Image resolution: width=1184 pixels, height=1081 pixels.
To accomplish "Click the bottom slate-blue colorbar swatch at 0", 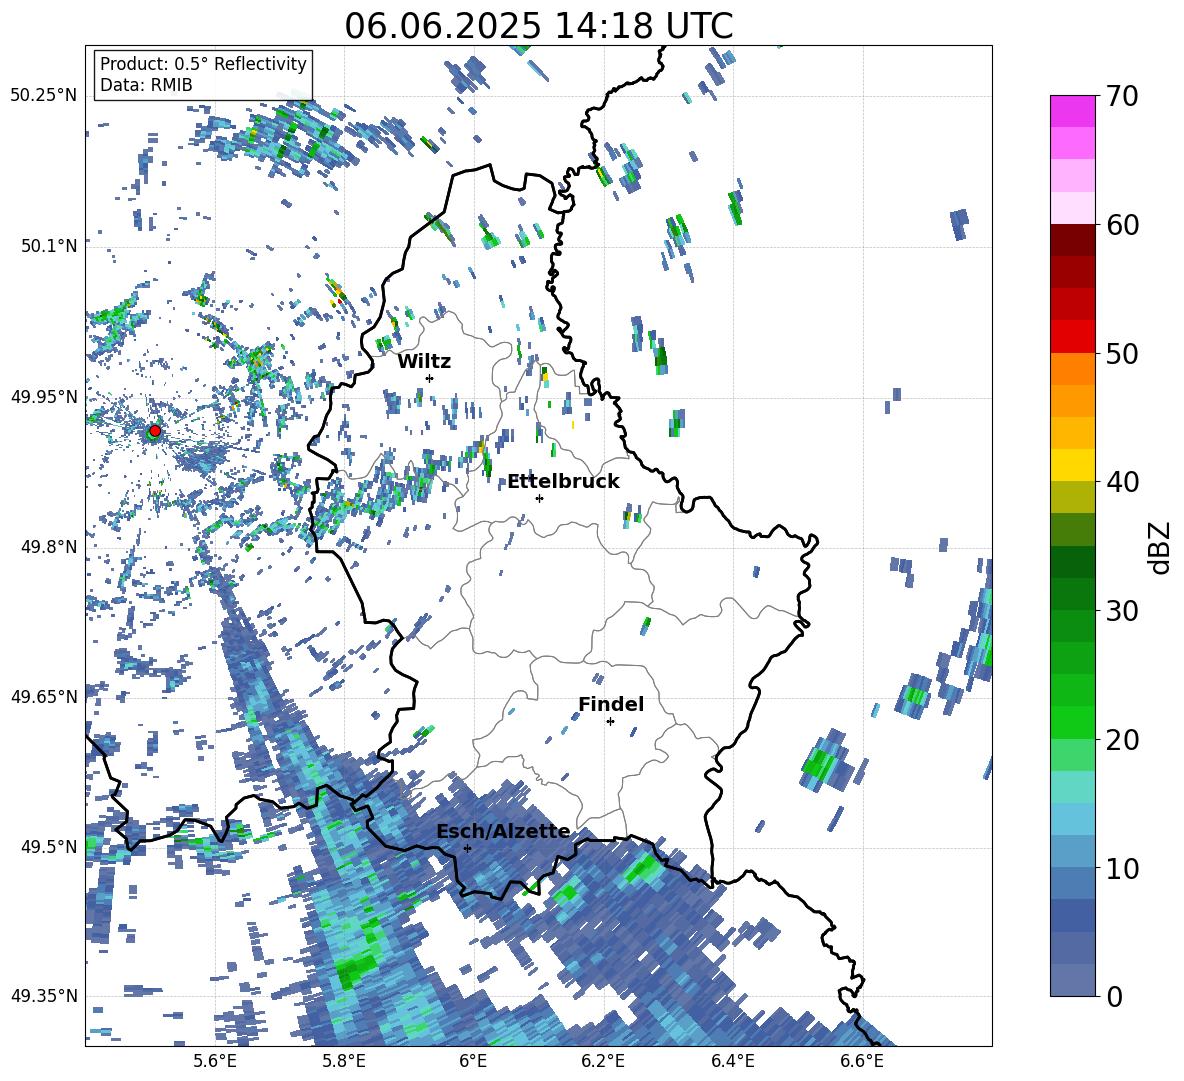I will [1072, 981].
